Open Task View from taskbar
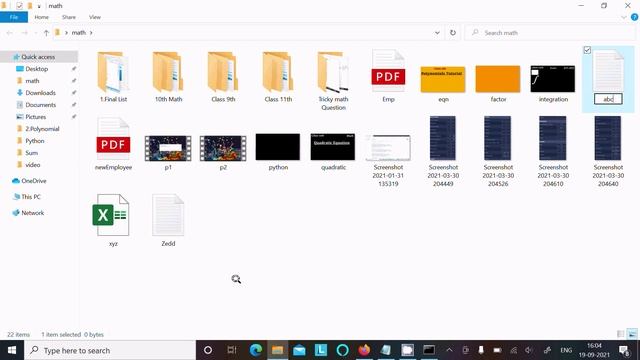This screenshot has width=640, height=360. (x=232, y=350)
